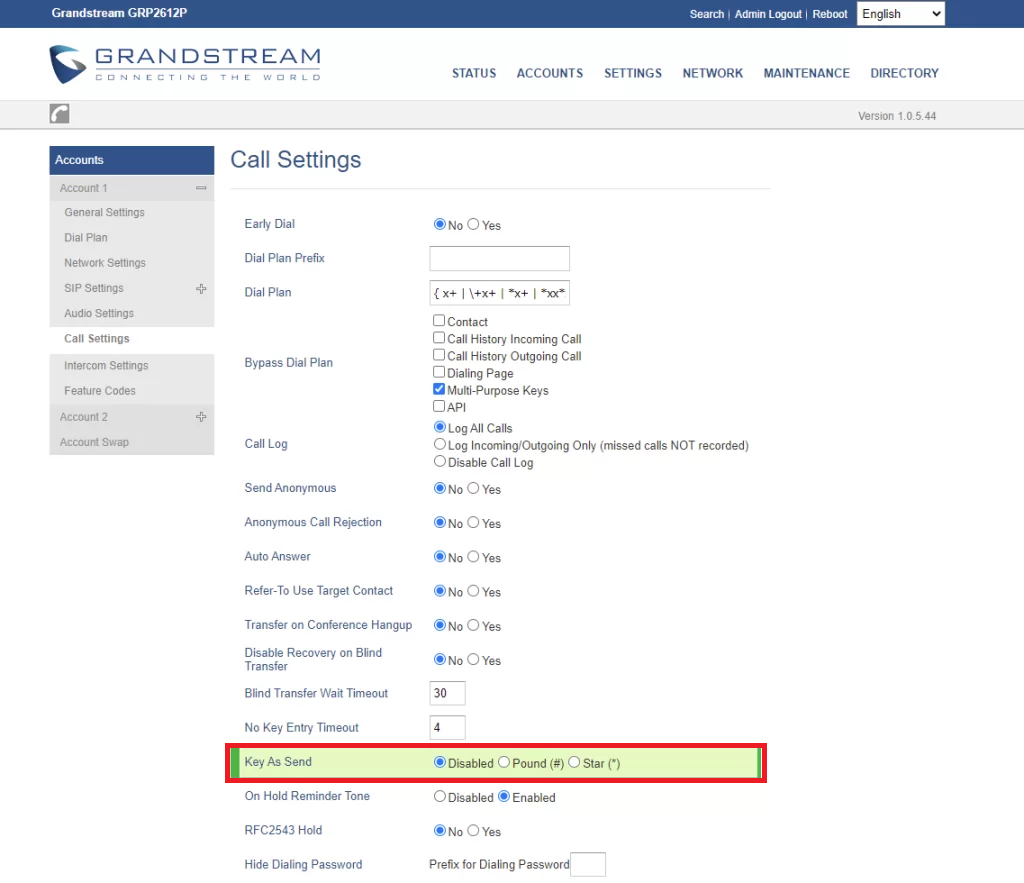Select Pound (#) for Key As Send
The height and width of the screenshot is (883, 1024).
(504, 763)
